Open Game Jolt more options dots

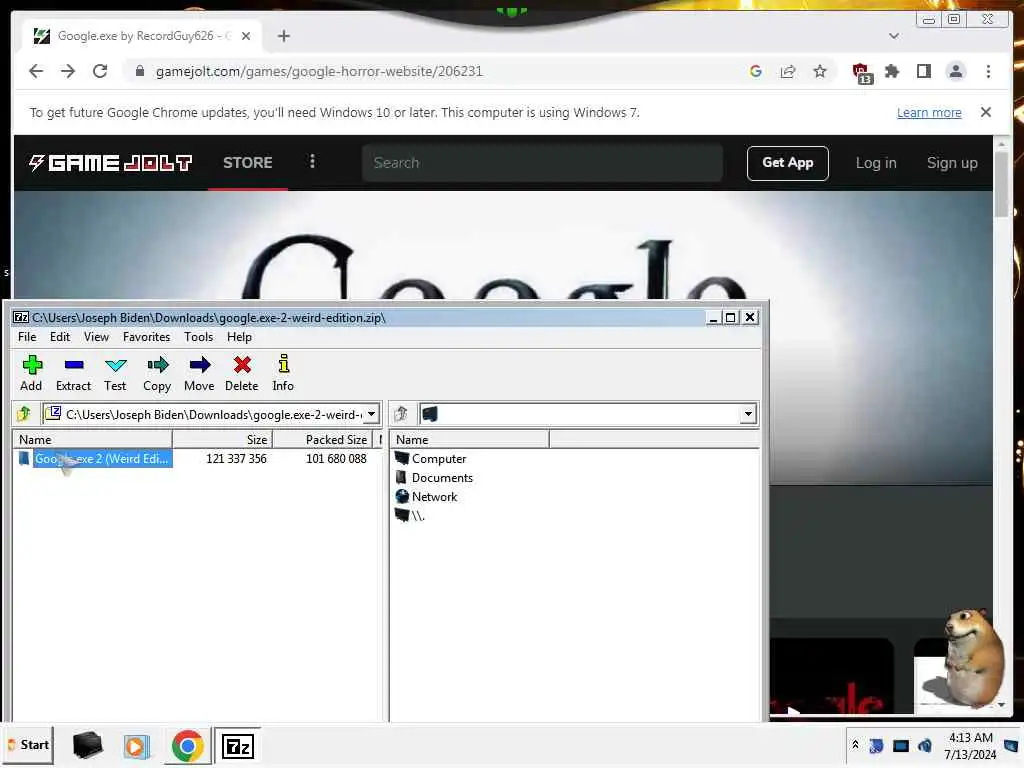312,161
